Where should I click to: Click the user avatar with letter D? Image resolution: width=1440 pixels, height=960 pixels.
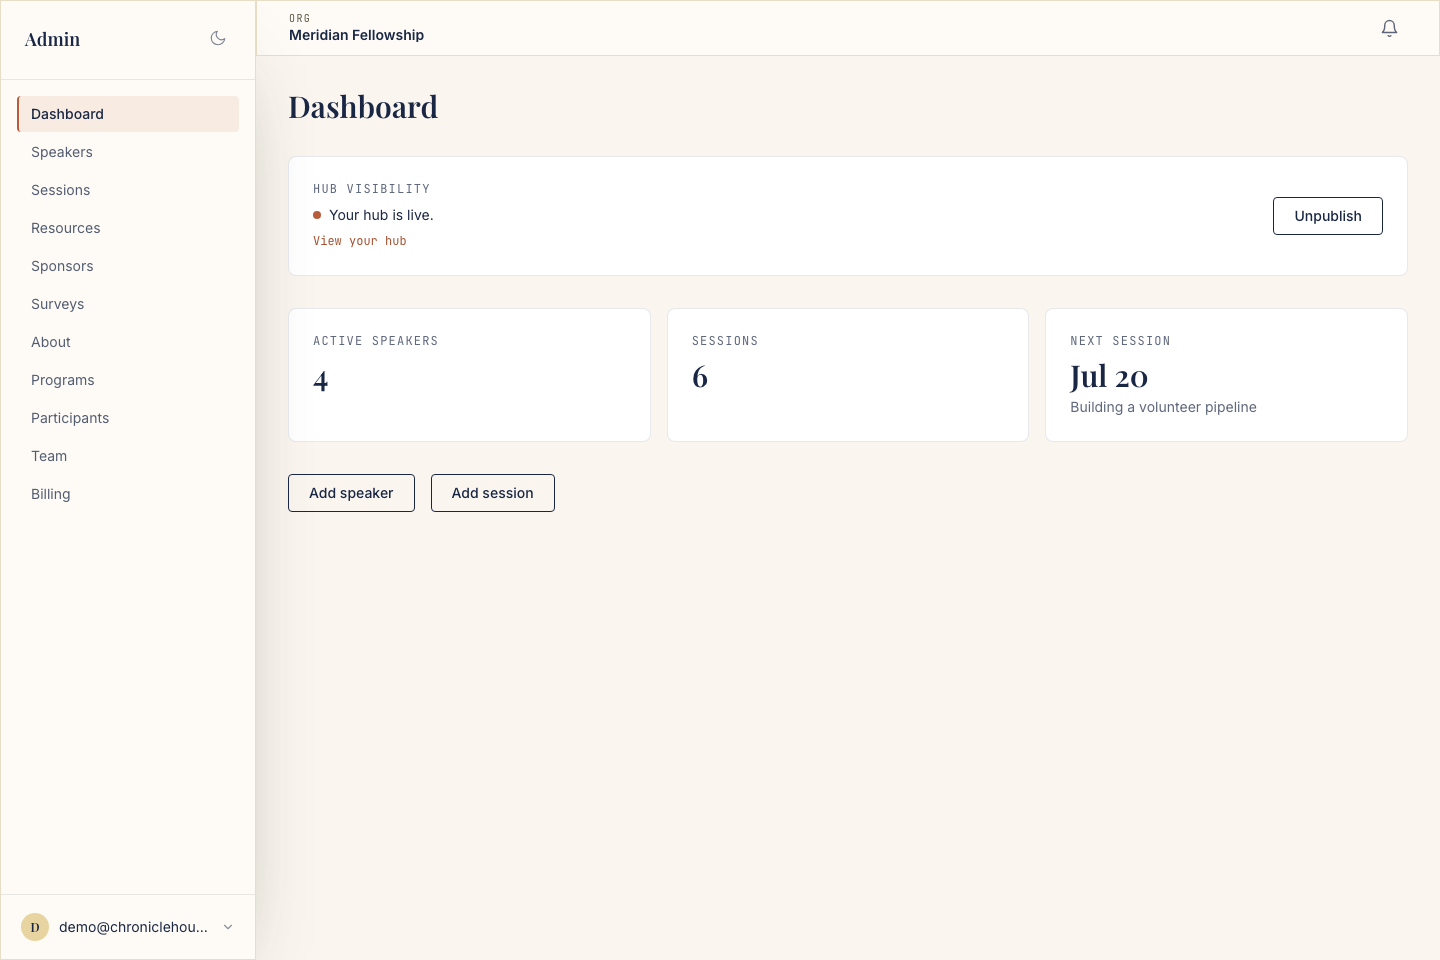(x=35, y=927)
